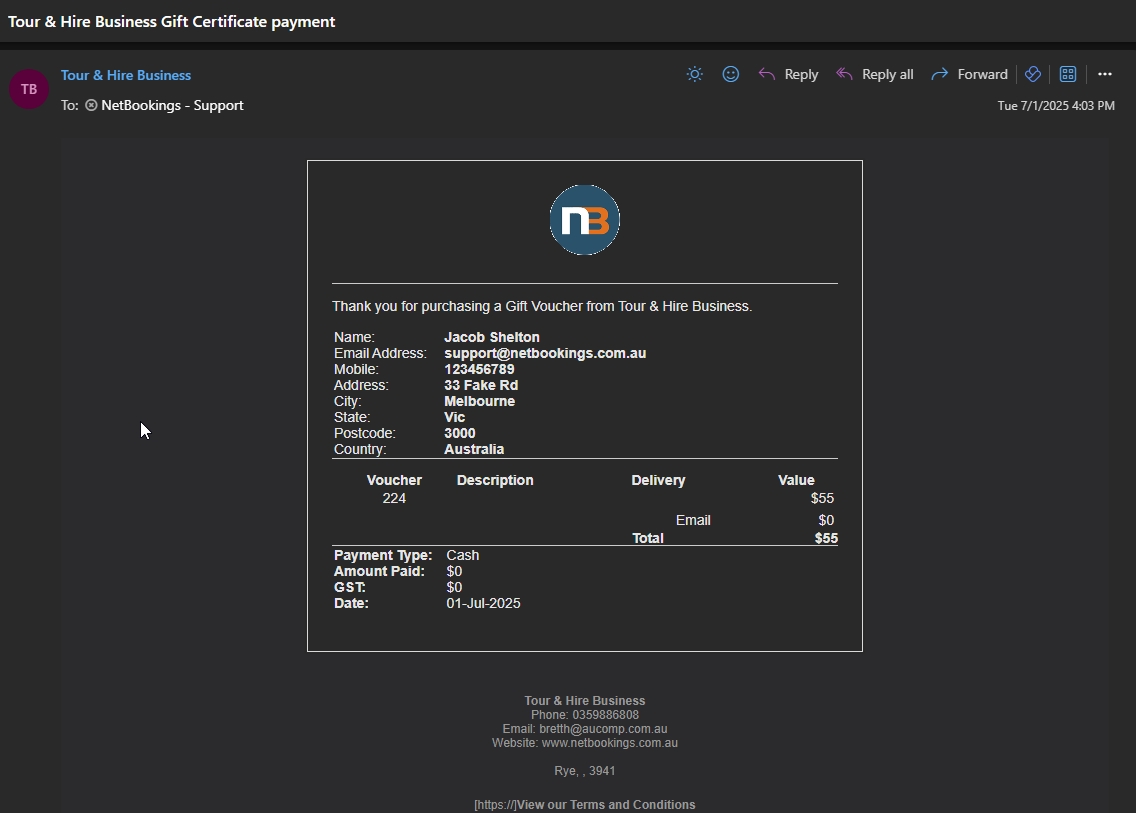Viewport: 1136px width, 813px height.
Task: Click the city value Melbourne
Action: [x=480, y=401]
